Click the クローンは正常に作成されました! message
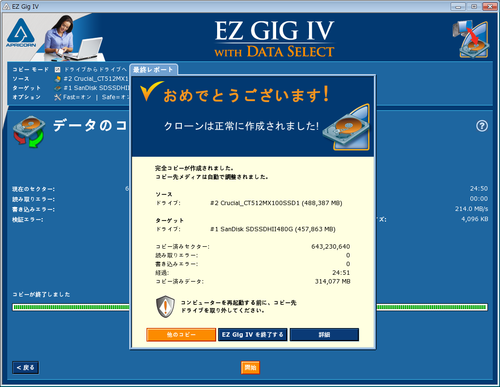 coord(241,126)
